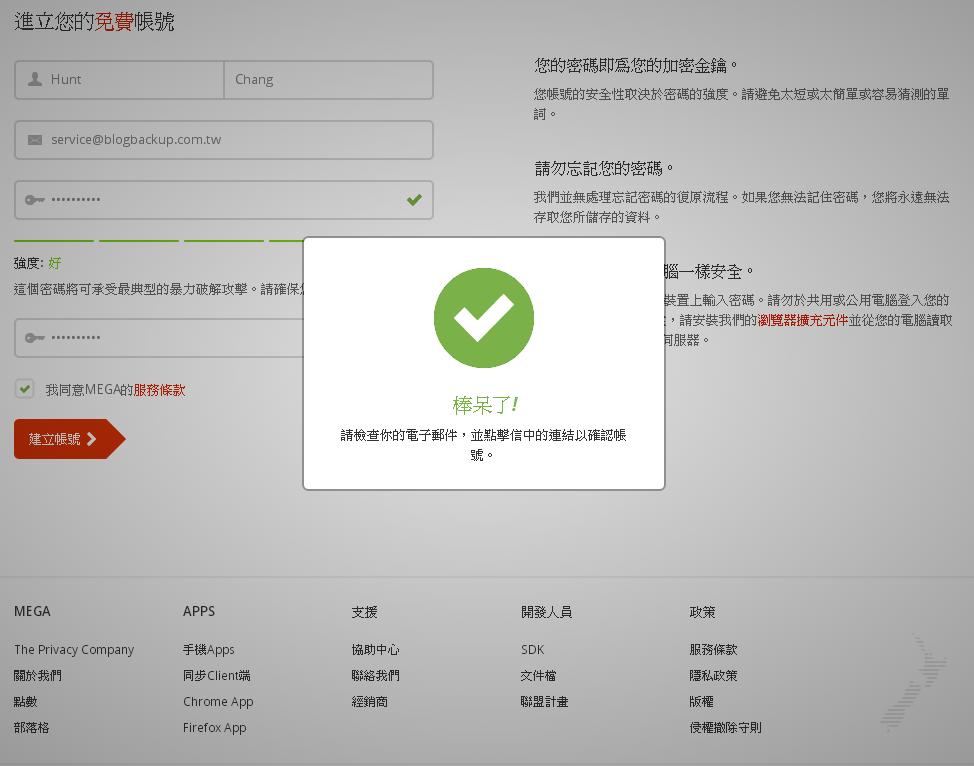This screenshot has height=766, width=974.
Task: Click the MEGA footer column heading
Action: click(32, 611)
